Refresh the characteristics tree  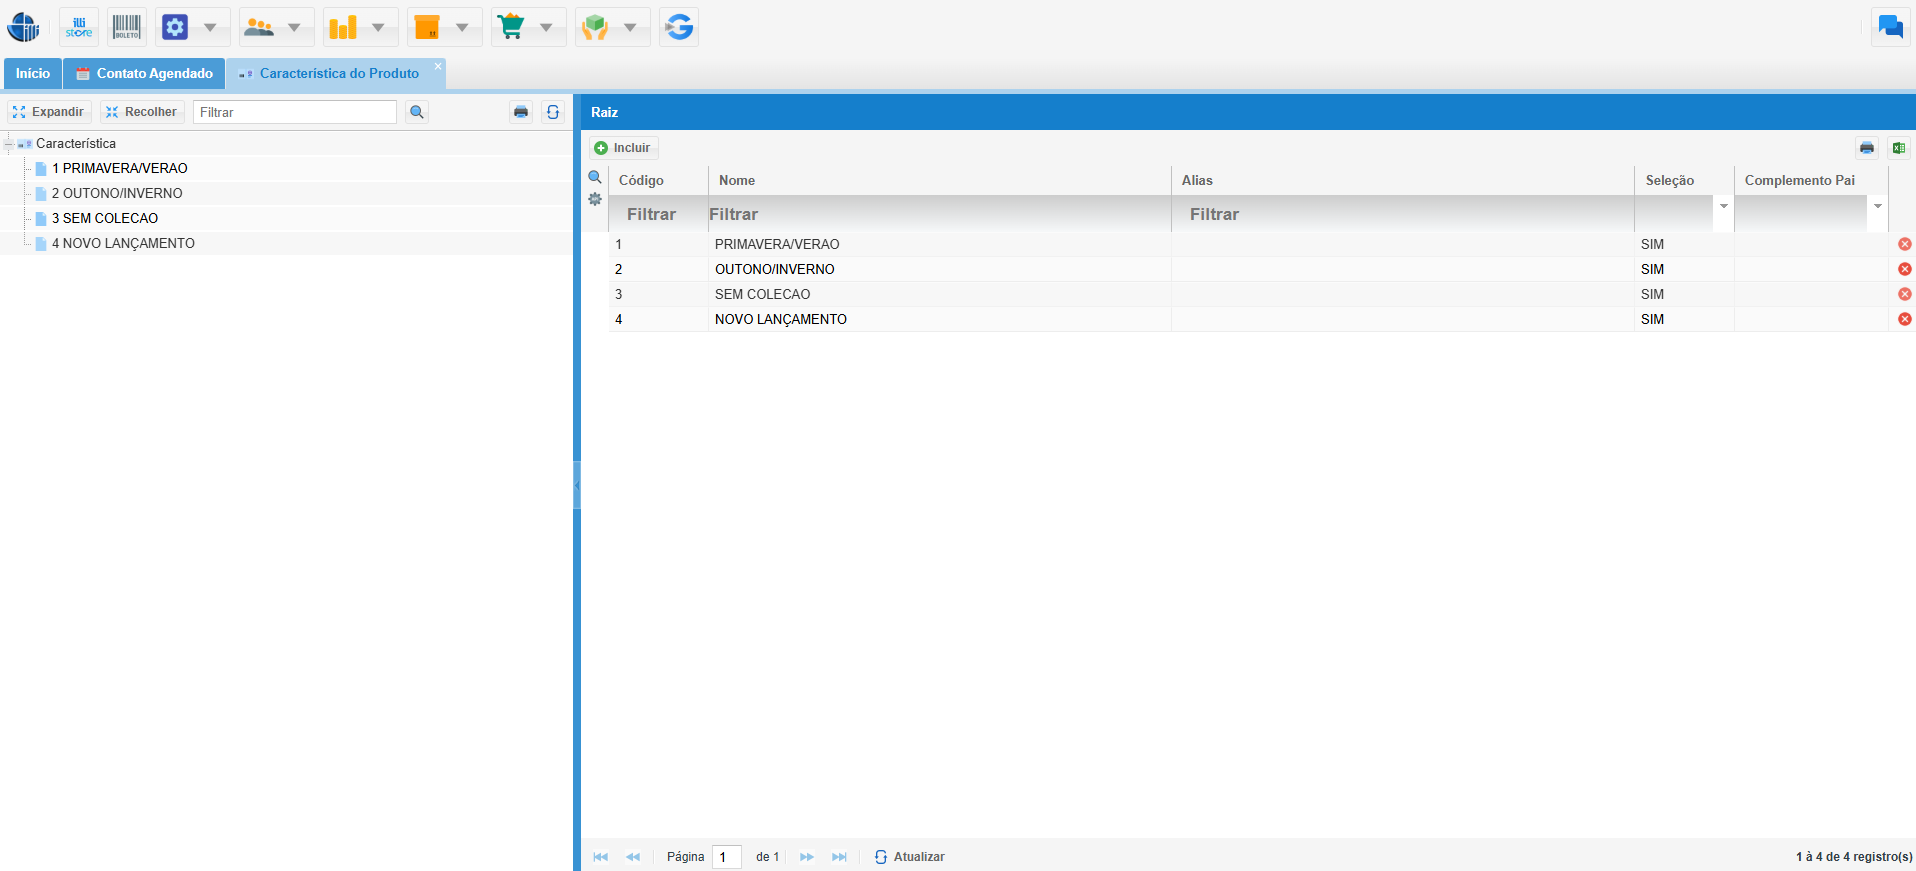click(553, 112)
